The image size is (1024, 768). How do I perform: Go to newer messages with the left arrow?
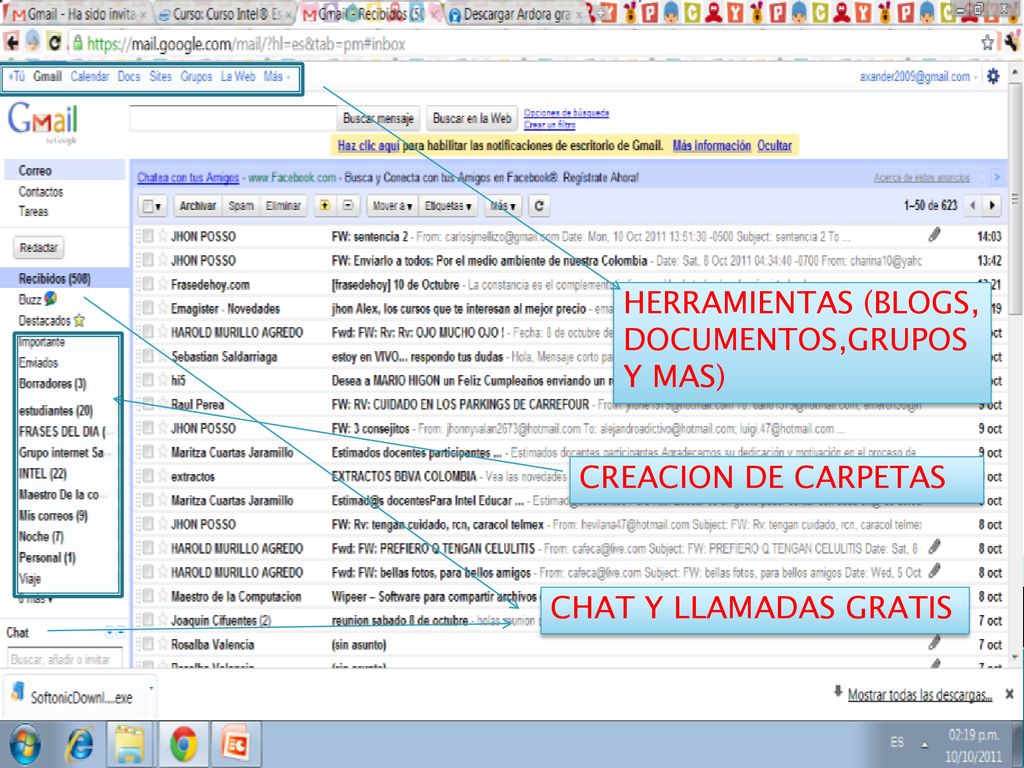(x=972, y=205)
